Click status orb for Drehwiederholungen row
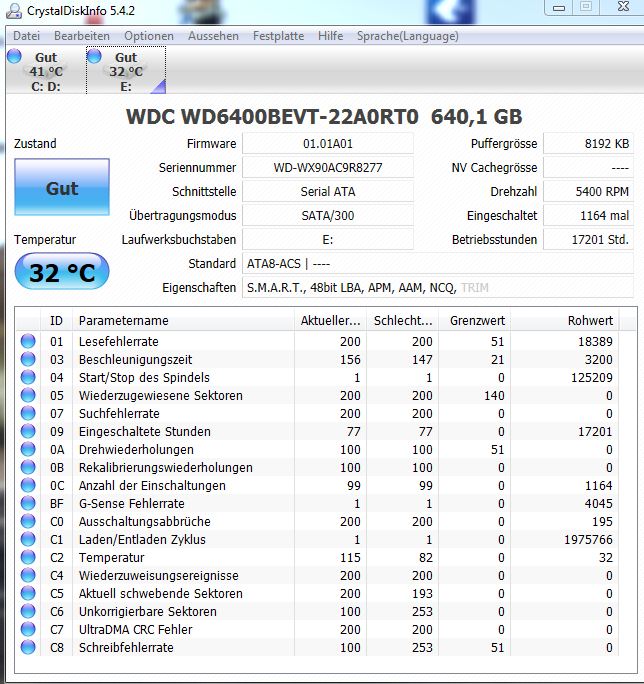 pyautogui.click(x=28, y=449)
